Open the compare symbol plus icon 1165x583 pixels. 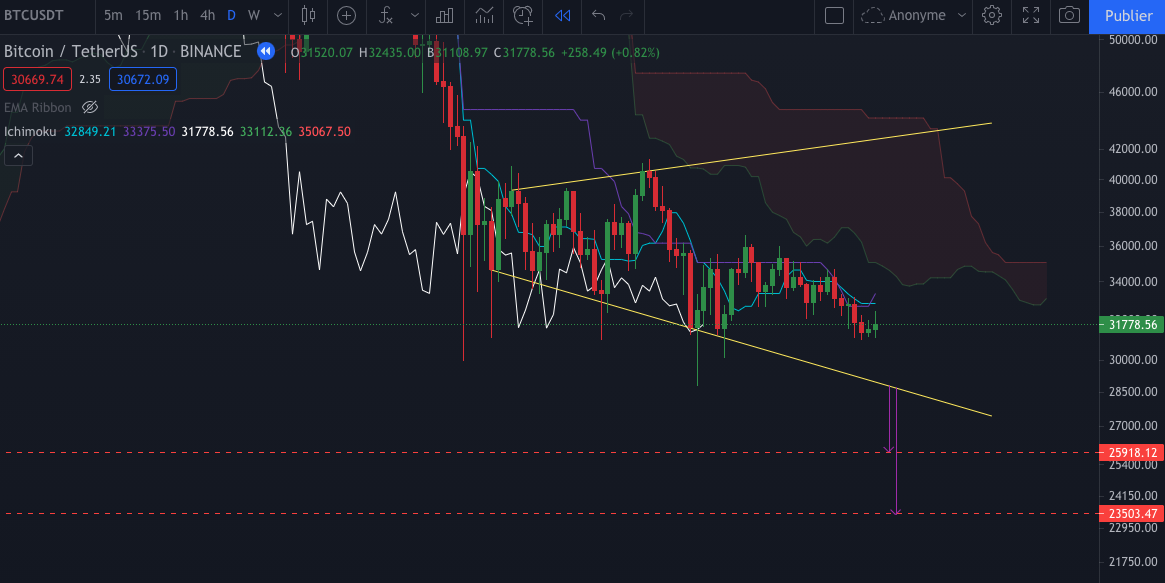click(345, 16)
